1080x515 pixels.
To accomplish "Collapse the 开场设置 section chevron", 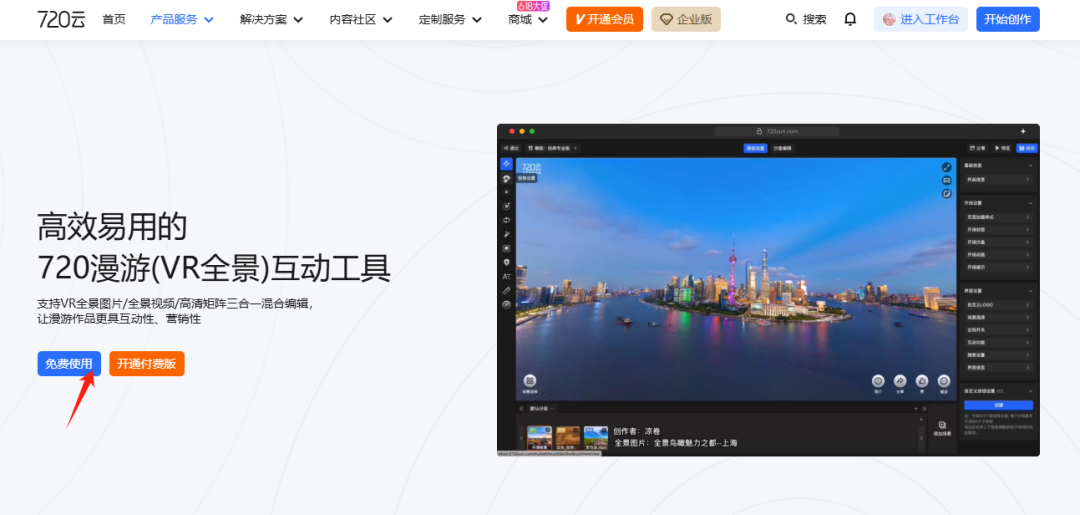I will tap(1030, 204).
